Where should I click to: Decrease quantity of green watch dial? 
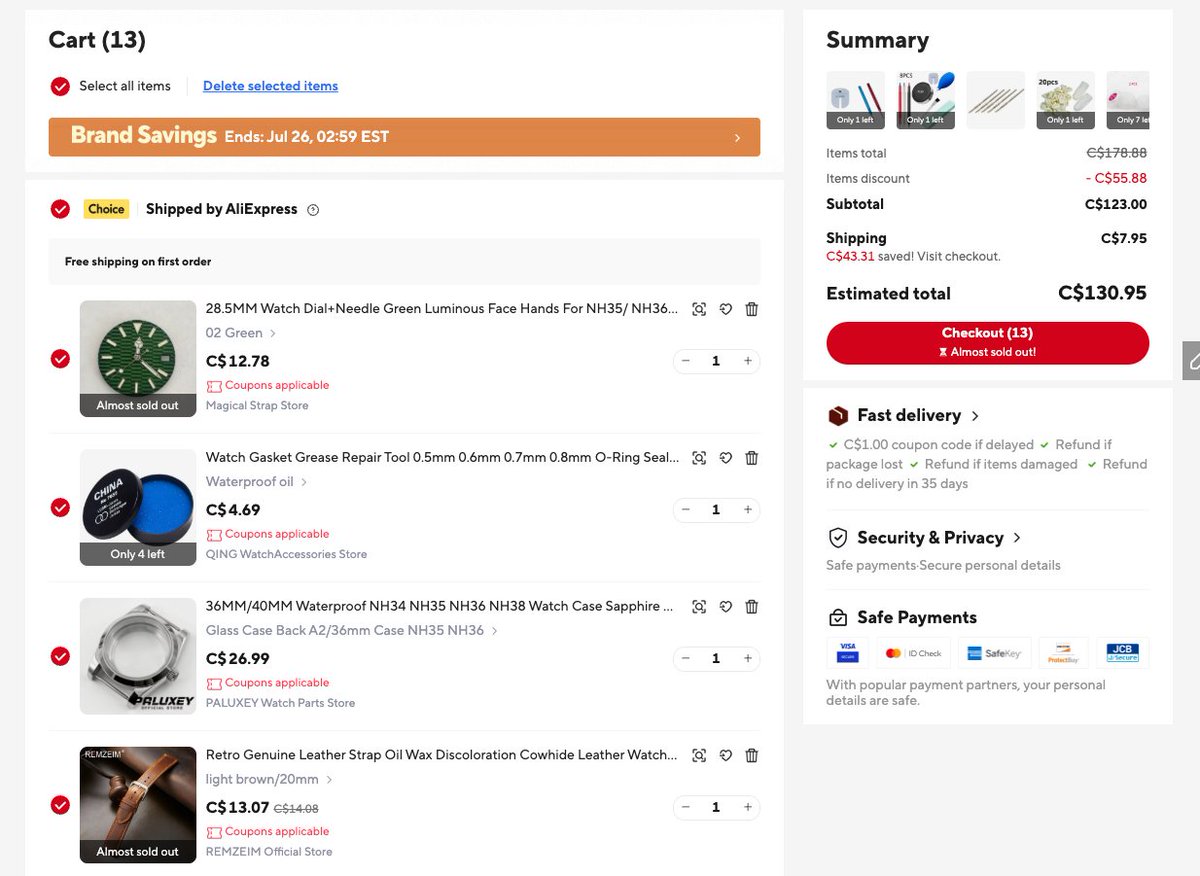point(686,361)
